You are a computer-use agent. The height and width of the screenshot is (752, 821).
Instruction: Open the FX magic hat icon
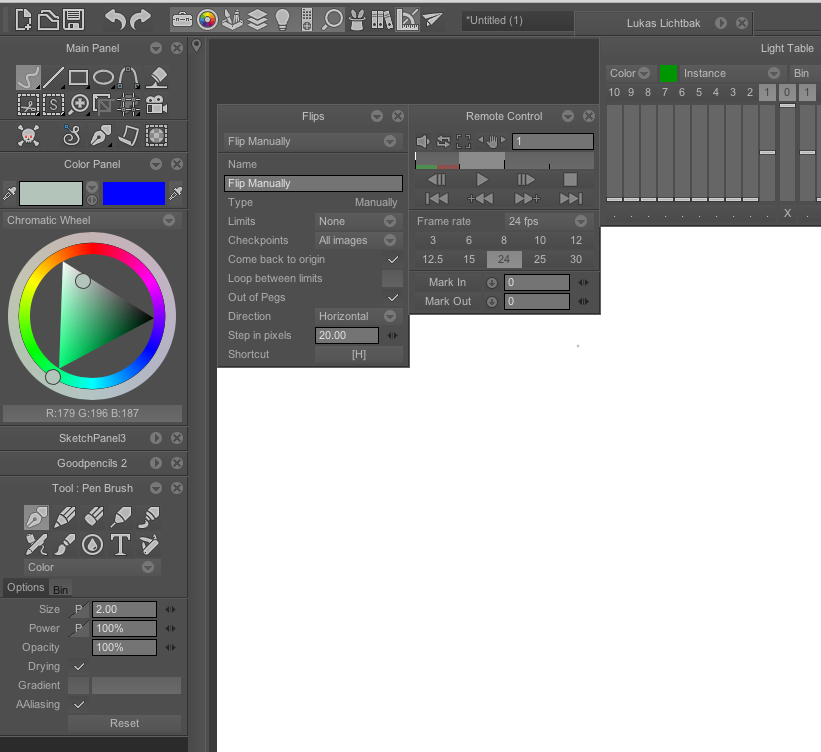point(357,20)
